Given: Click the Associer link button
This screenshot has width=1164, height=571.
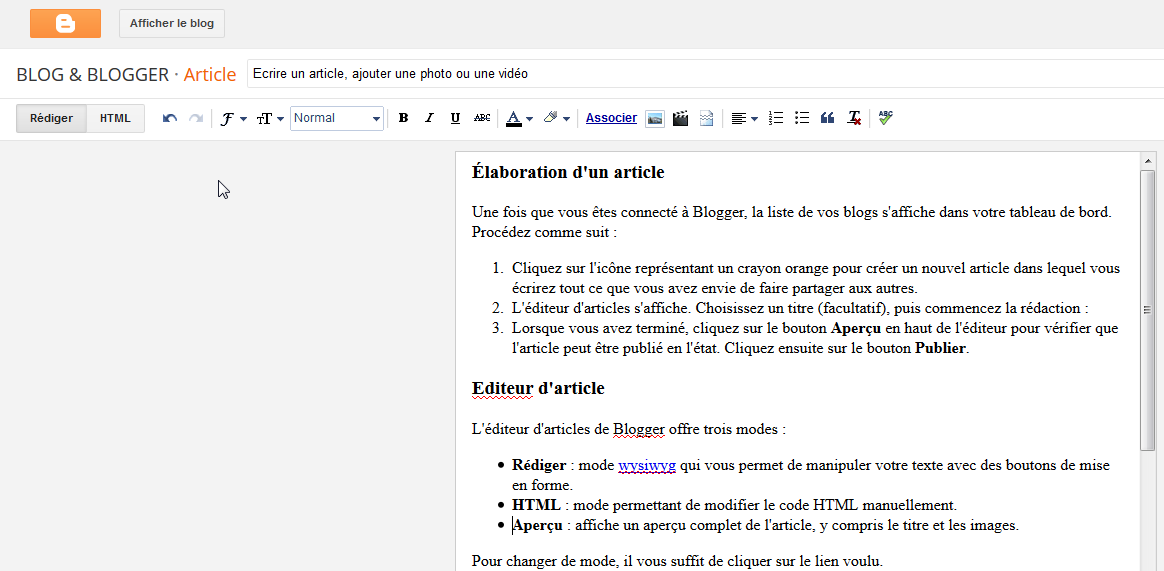Looking at the screenshot, I should click(x=611, y=118).
